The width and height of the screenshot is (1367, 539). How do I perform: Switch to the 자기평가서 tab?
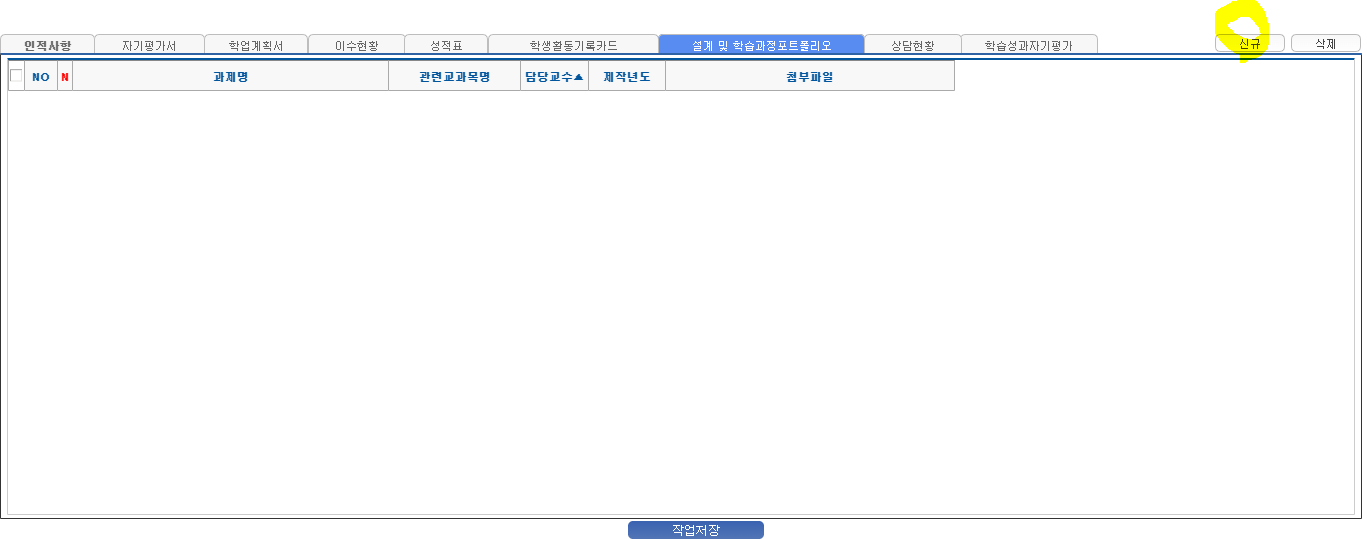[x=149, y=45]
